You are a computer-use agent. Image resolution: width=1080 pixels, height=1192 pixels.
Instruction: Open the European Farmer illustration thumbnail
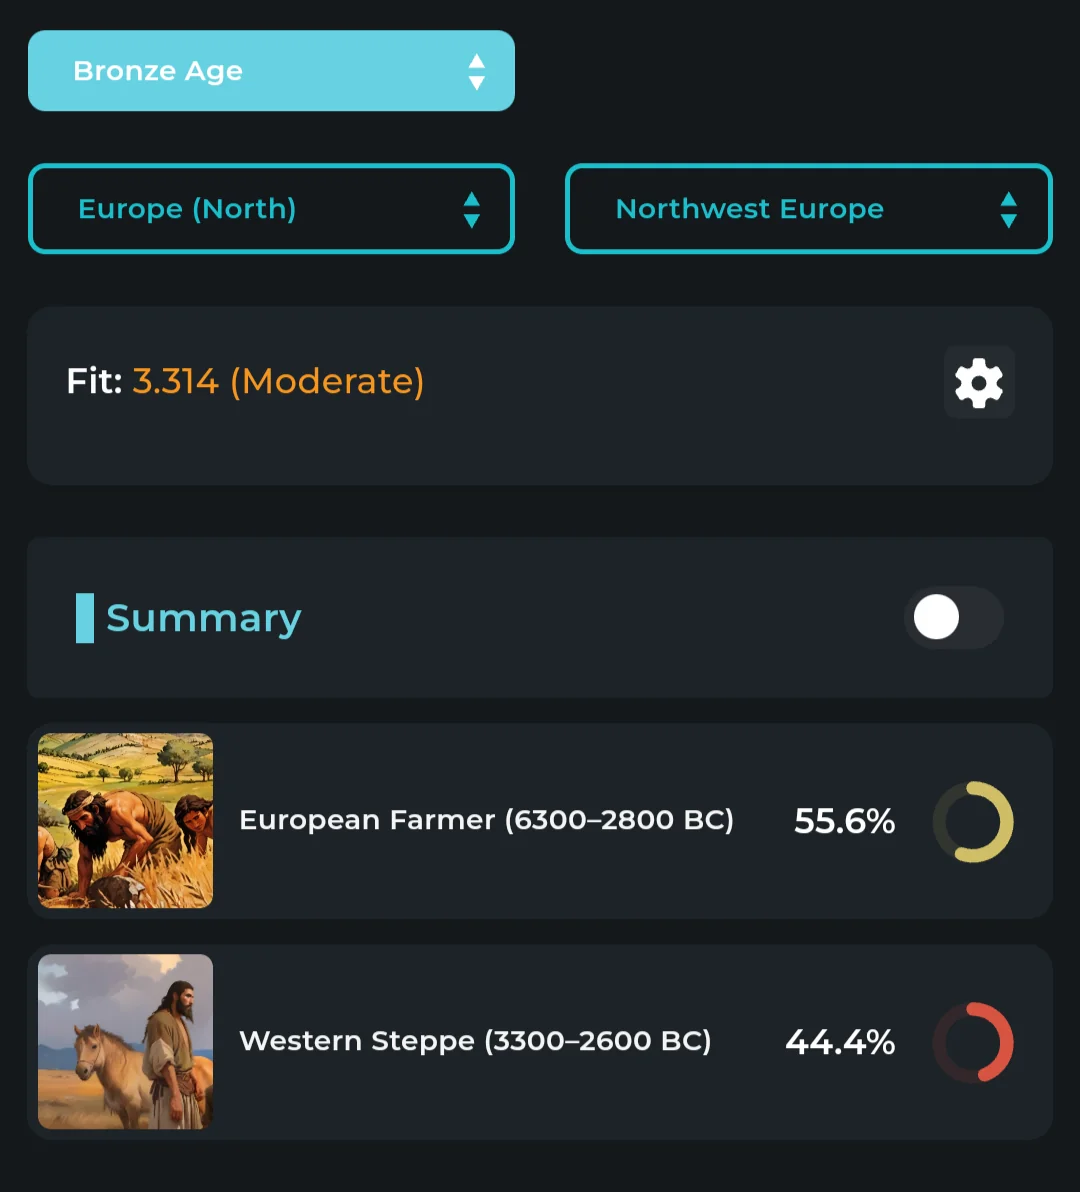click(x=125, y=820)
